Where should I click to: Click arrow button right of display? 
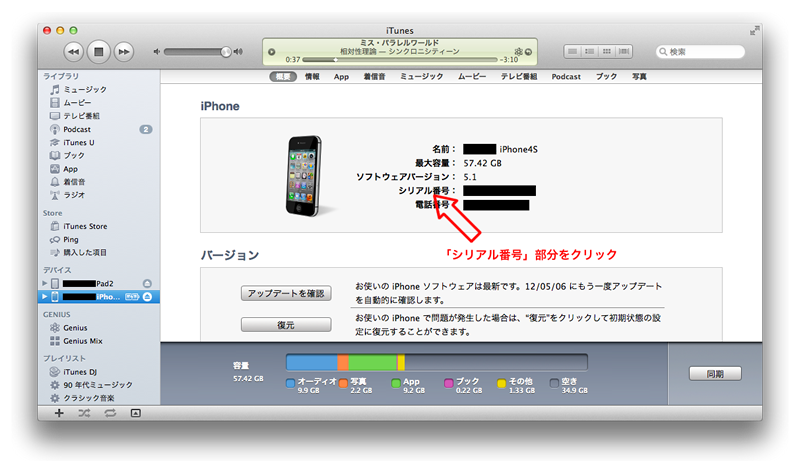click(x=529, y=52)
